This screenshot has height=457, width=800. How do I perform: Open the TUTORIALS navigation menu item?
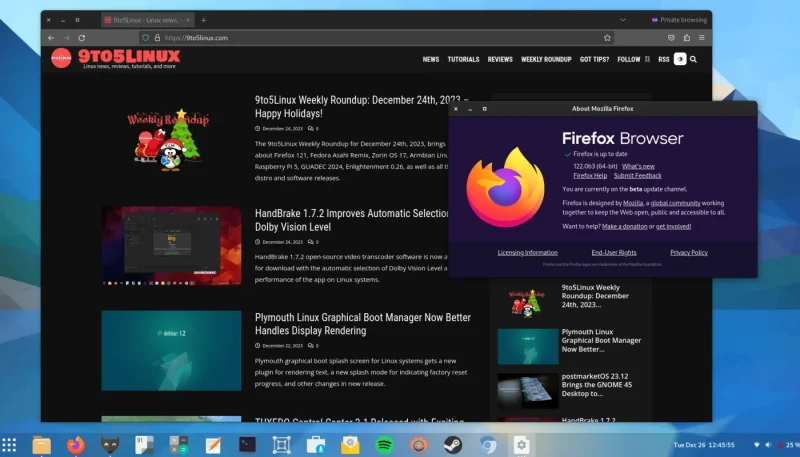(463, 59)
